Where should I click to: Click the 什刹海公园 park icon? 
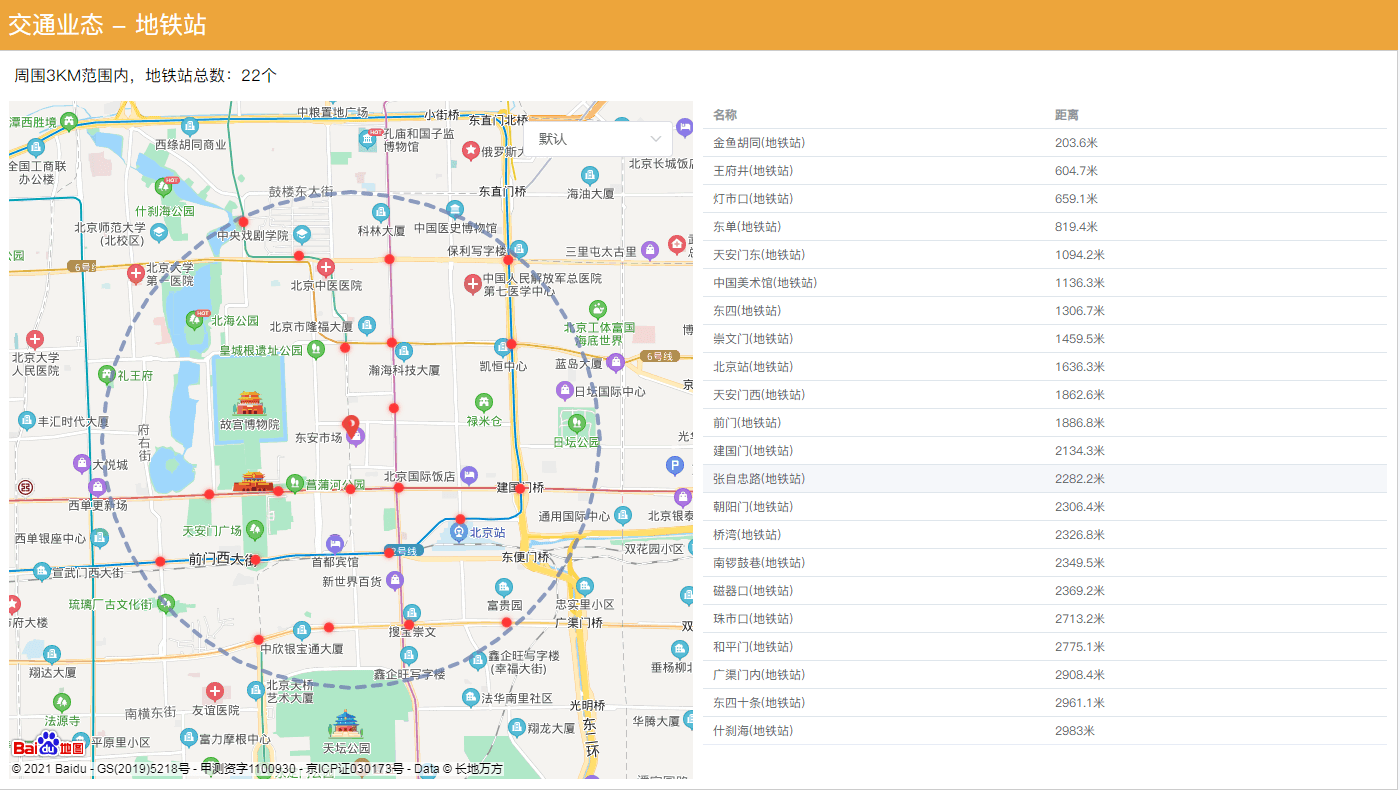(165, 187)
